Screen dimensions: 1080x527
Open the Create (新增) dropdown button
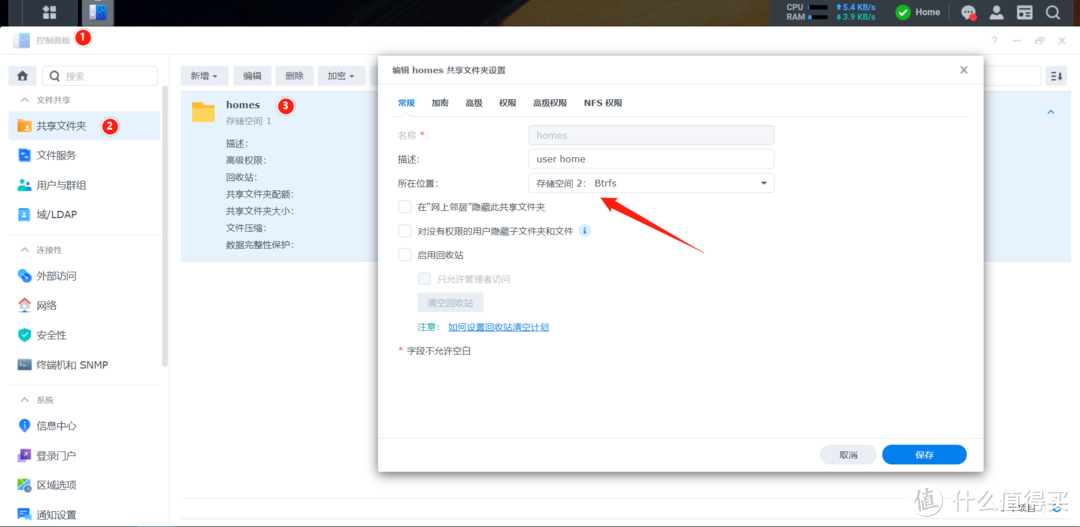pos(204,76)
